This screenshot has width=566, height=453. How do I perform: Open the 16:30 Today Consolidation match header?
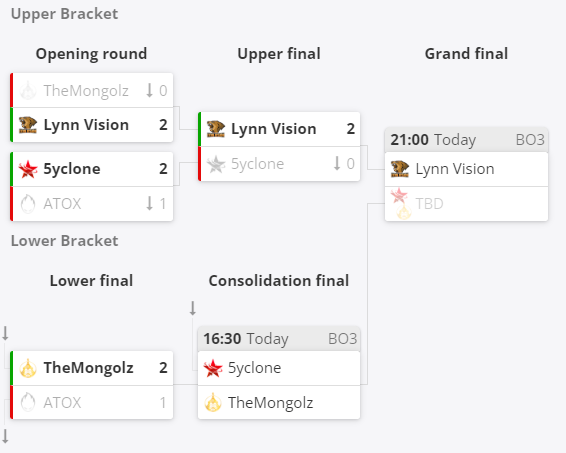(279, 339)
